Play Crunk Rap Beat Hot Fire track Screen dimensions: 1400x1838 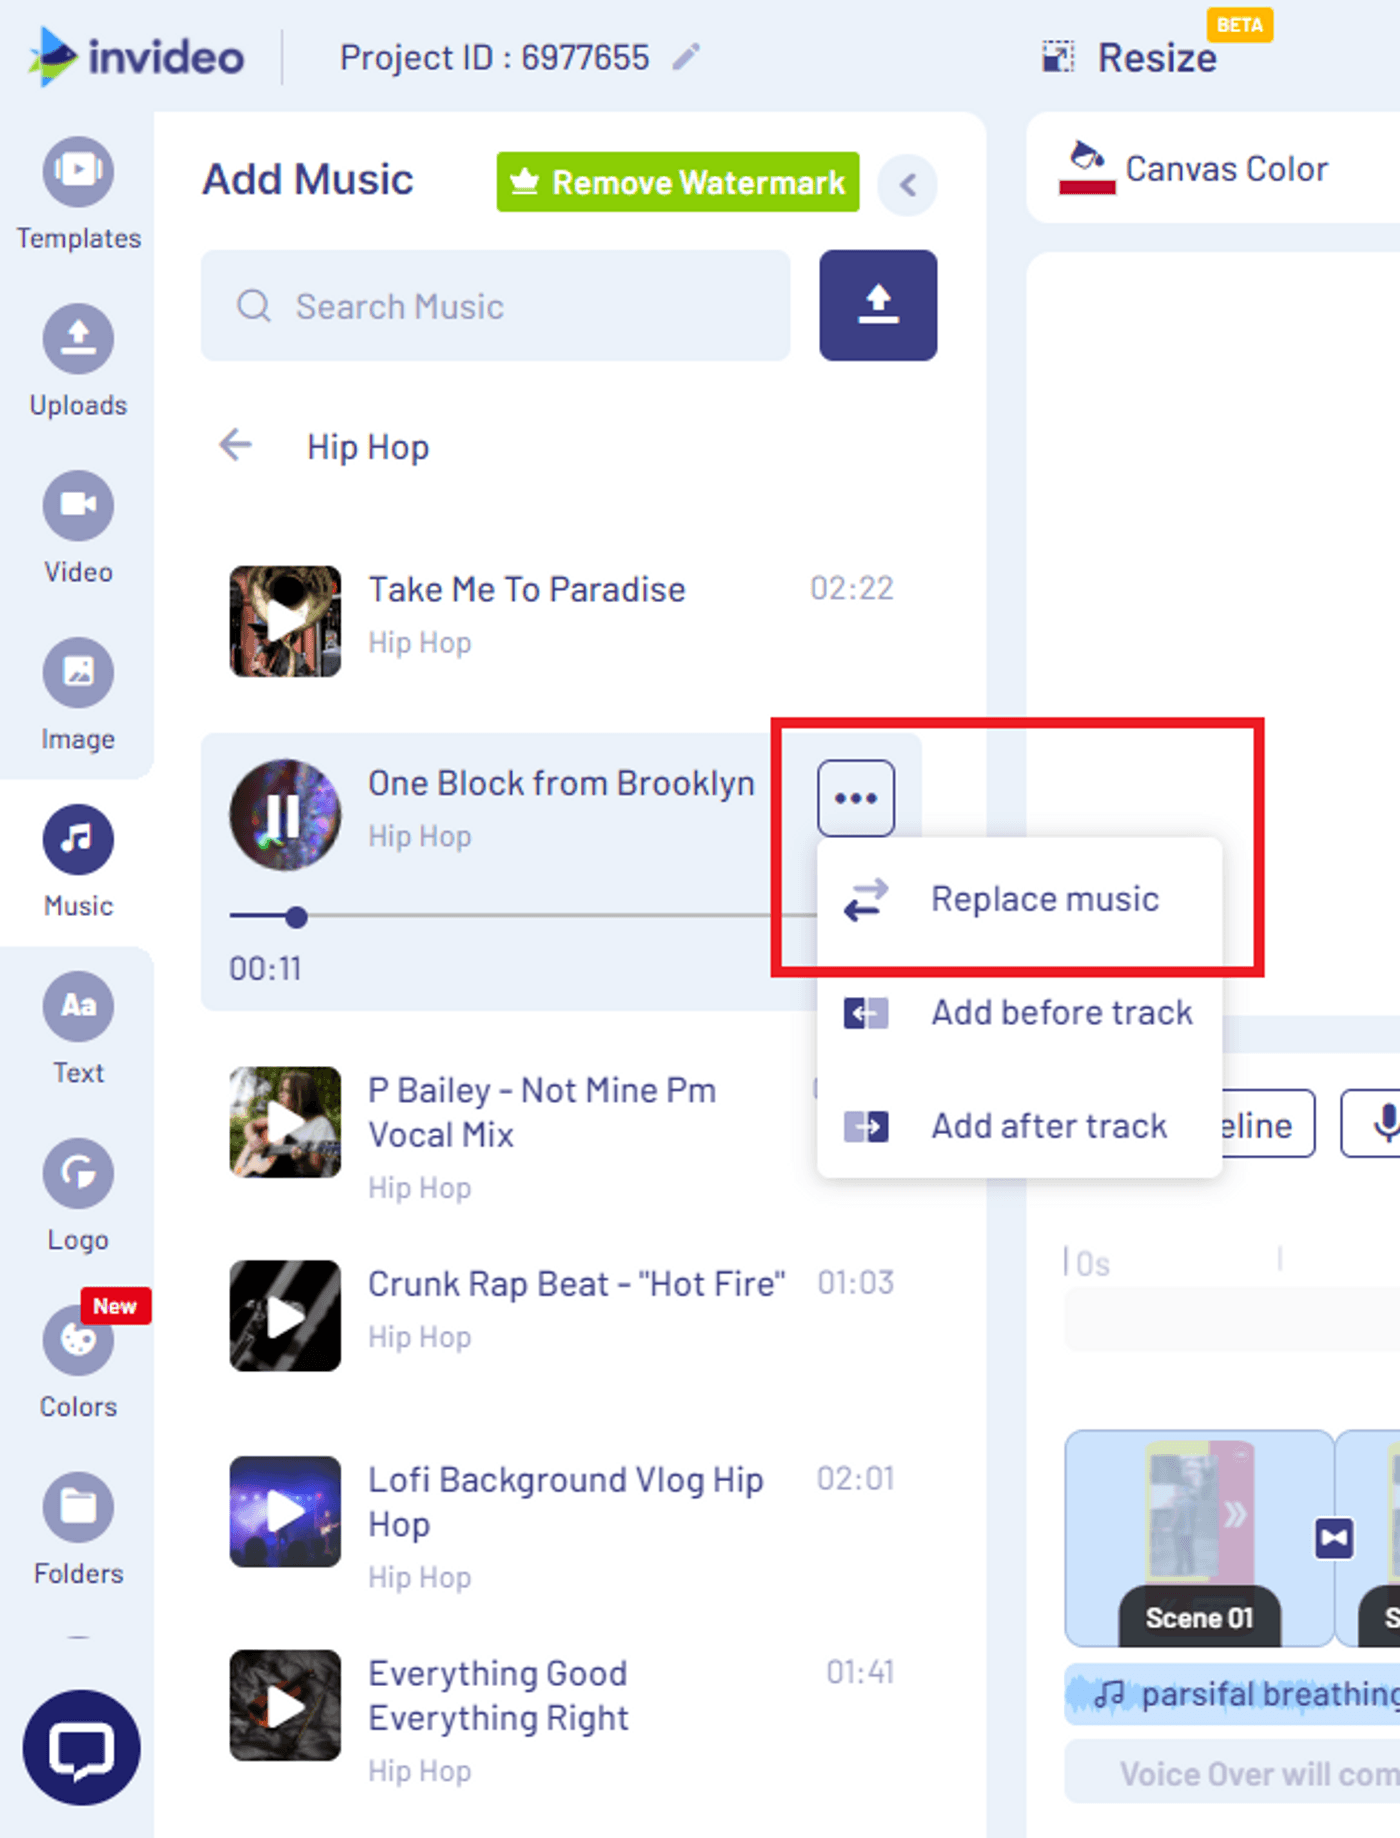pos(285,1316)
